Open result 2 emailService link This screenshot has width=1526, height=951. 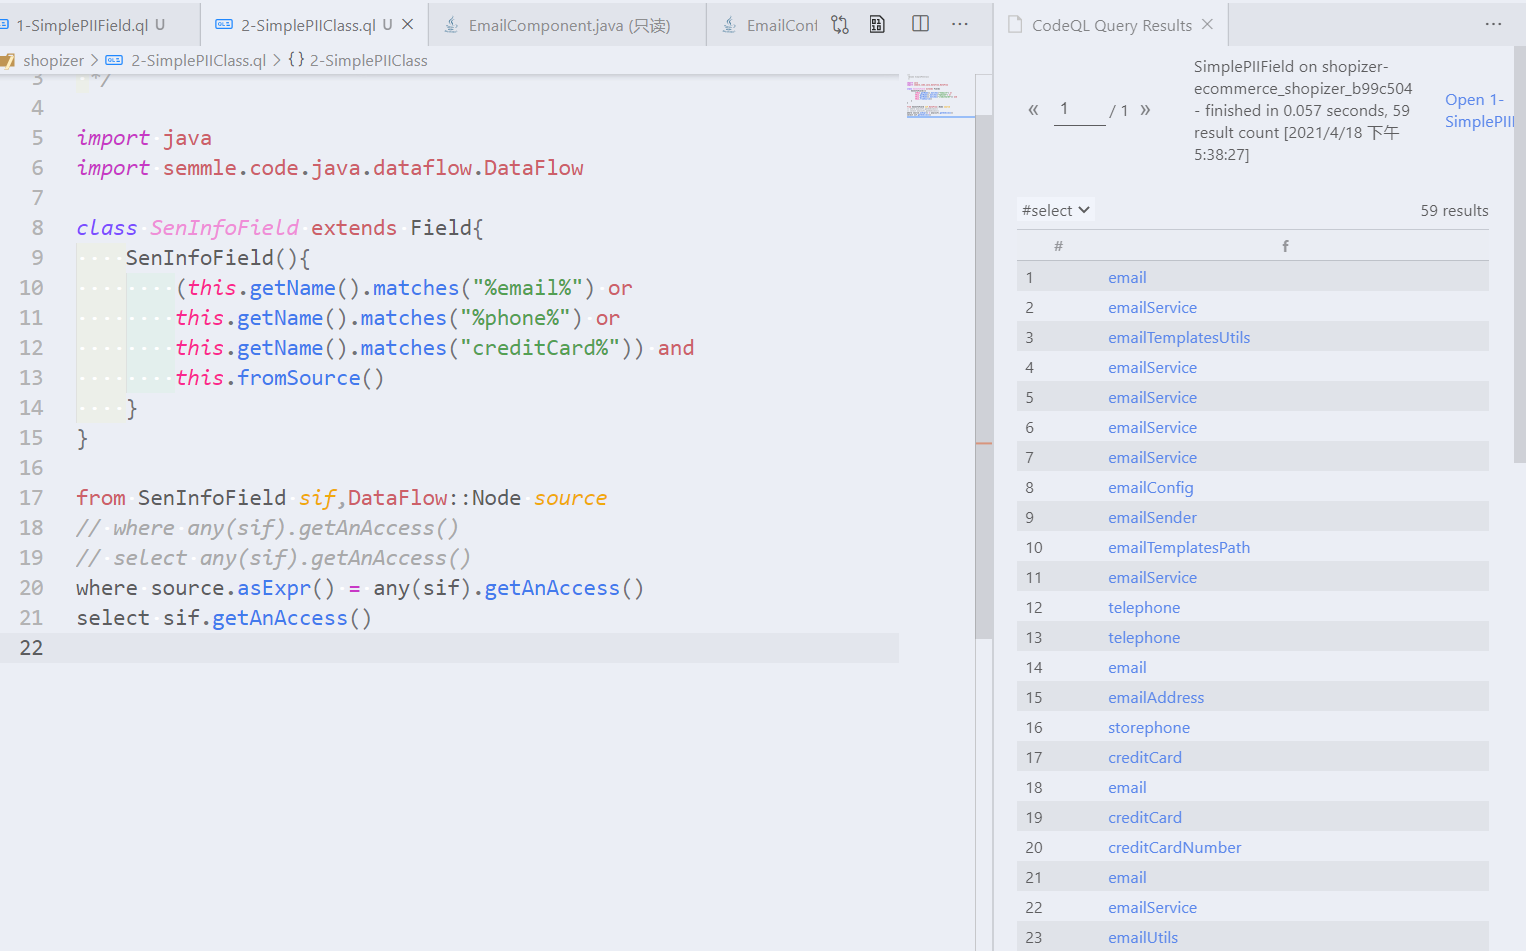(1152, 307)
